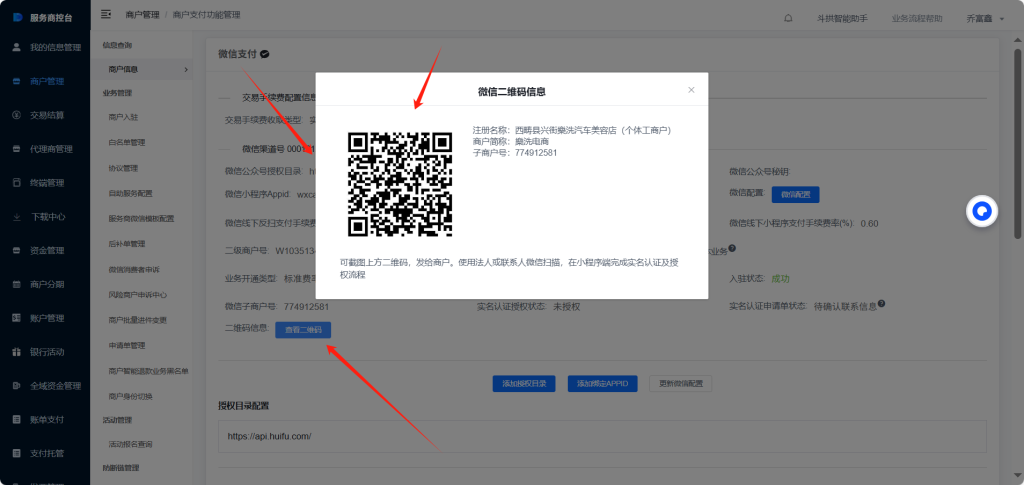Click the 0.60 fee rate value
Viewport: 1024px width, 485px height.
(x=869, y=223)
